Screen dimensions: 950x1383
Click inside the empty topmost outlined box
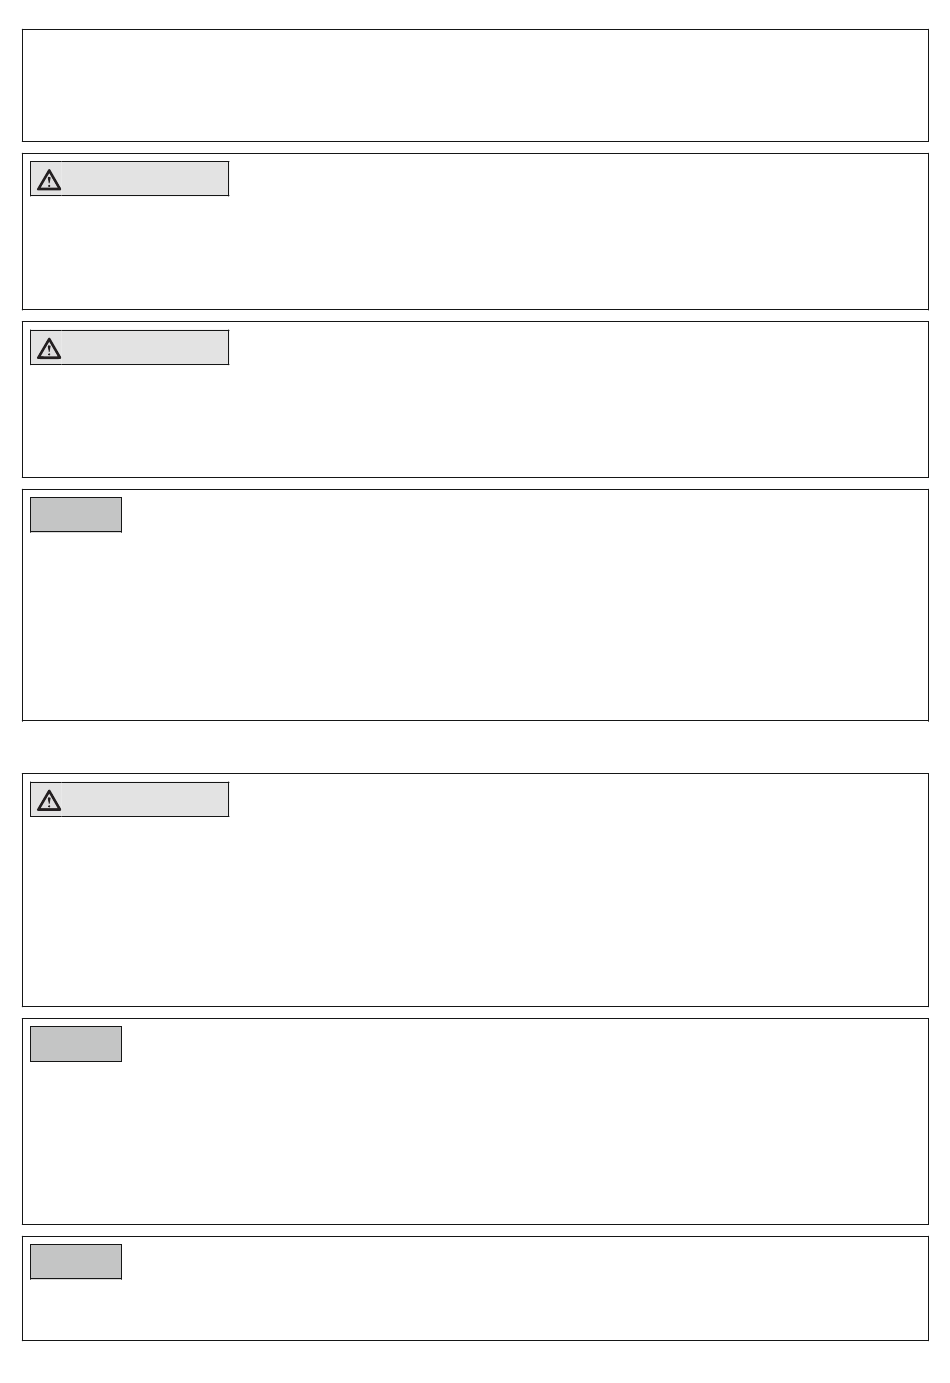[475, 86]
